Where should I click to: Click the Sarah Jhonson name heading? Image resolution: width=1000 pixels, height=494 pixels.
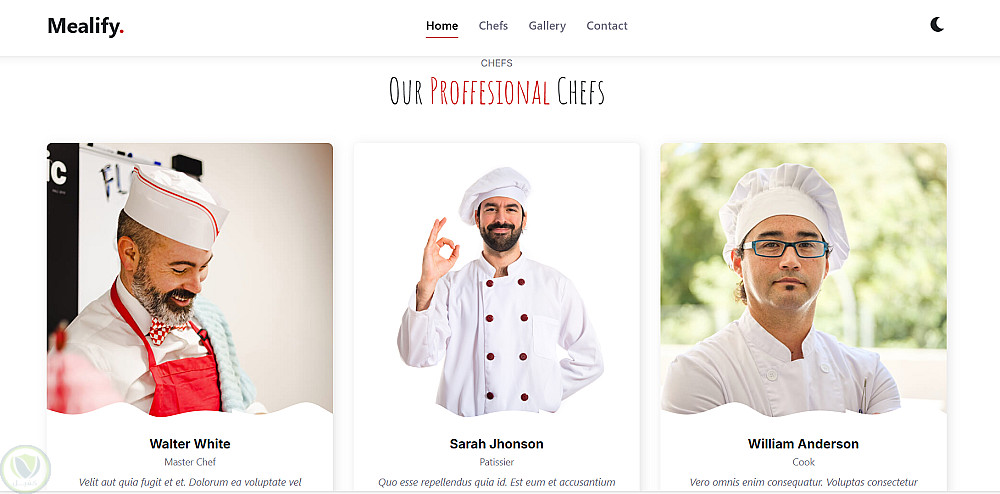496,444
